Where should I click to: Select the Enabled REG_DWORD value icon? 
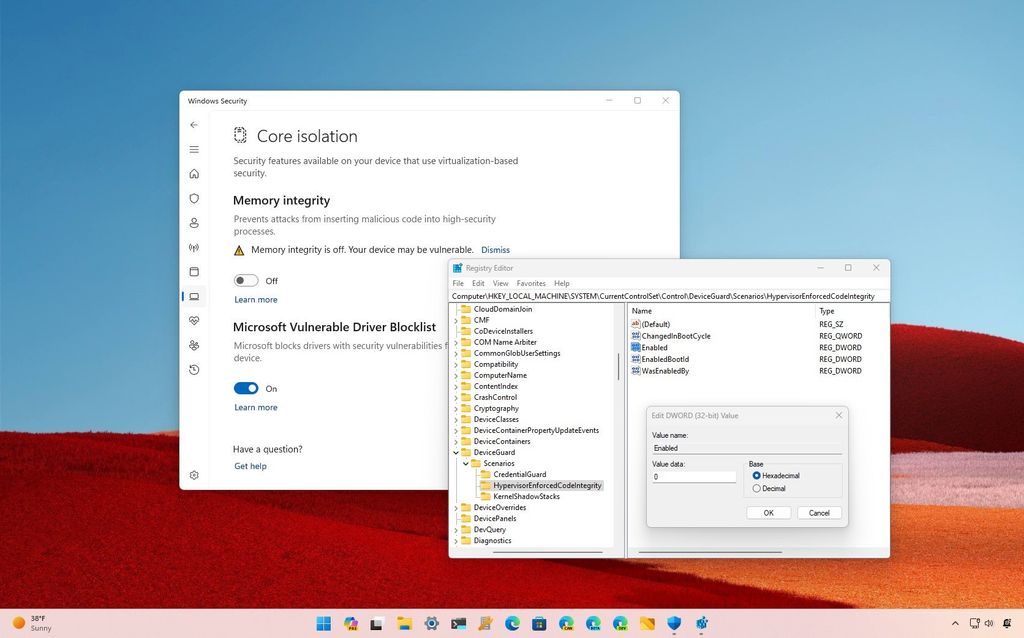pos(637,347)
